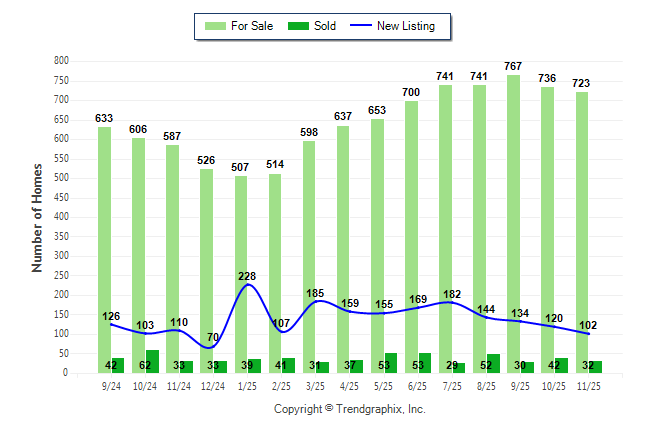Click the 6/25 For Sale bar (700)
The image size is (646, 434).
point(411,235)
